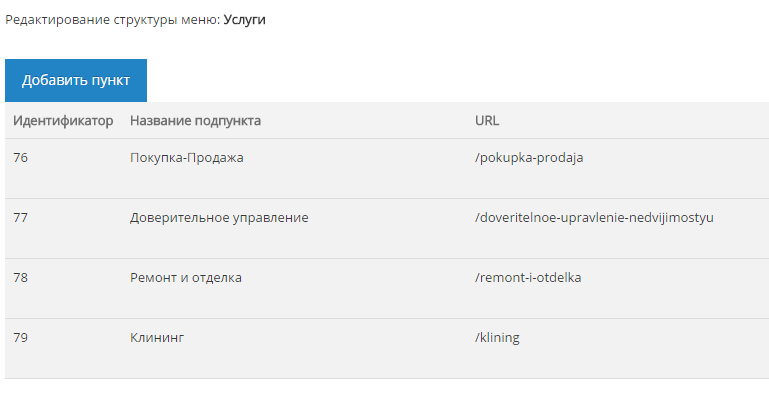The width and height of the screenshot is (769, 400).
Task: Click the Название подпункта column header
Action: point(195,121)
